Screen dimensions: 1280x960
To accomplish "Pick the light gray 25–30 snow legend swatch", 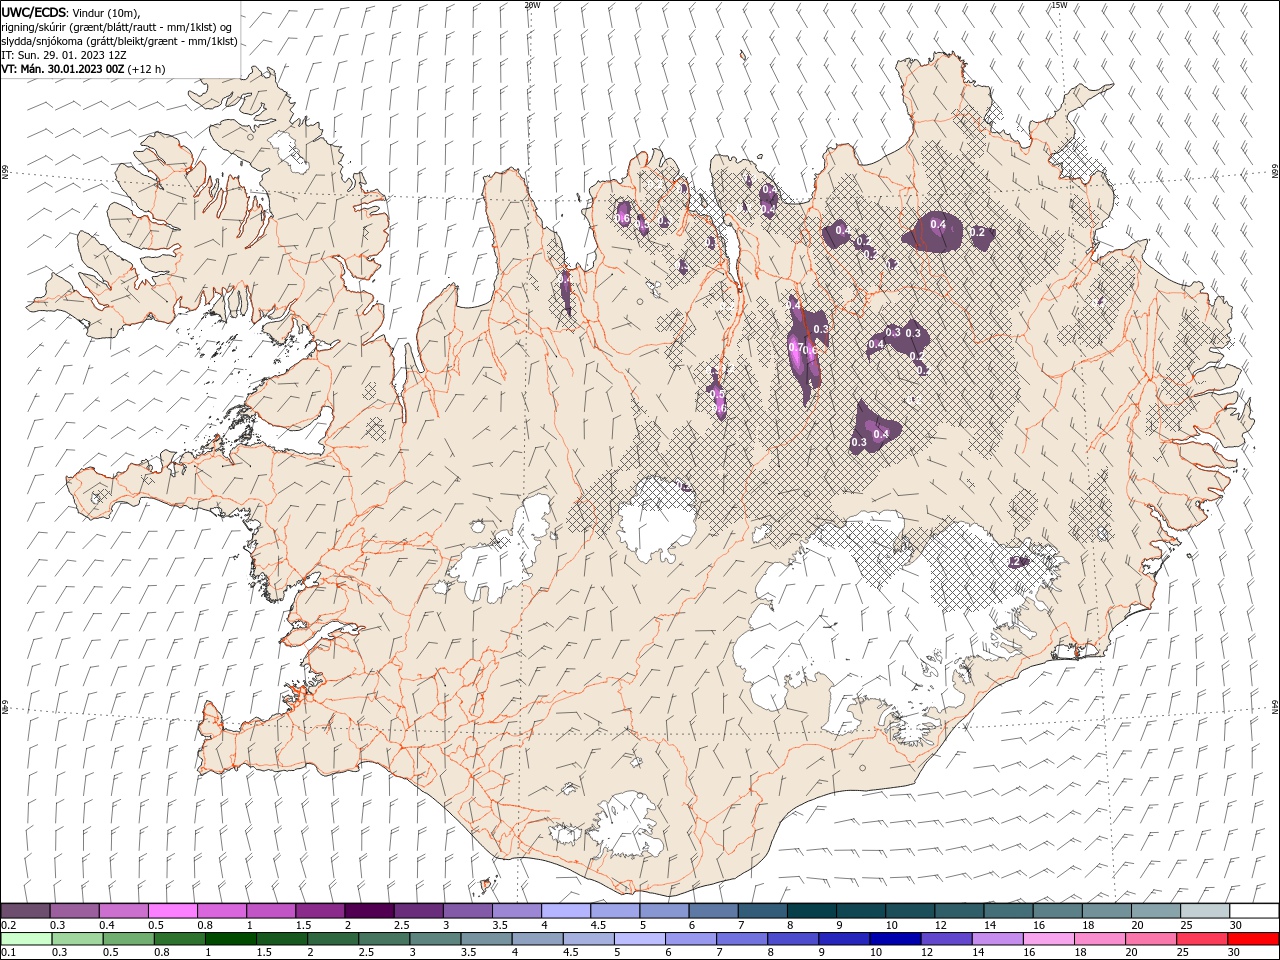I will pos(1205,911).
